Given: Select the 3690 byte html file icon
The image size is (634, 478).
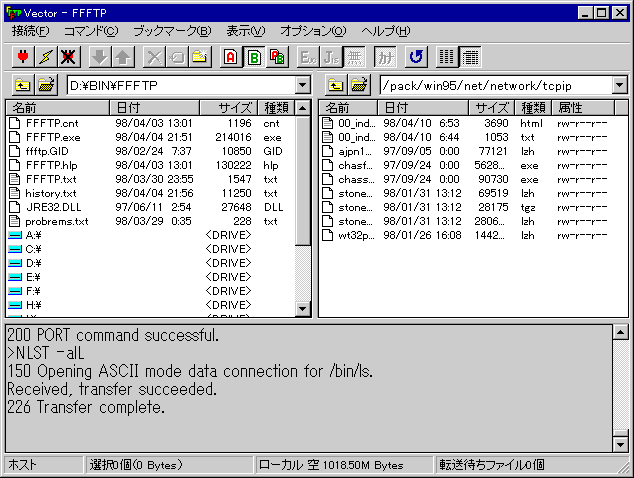Looking at the screenshot, I should pyautogui.click(x=328, y=123).
